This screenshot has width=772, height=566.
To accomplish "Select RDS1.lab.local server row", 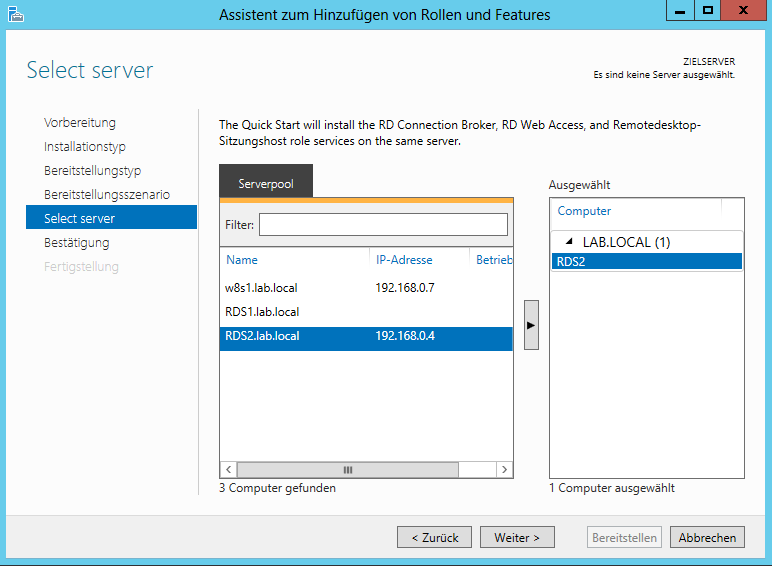I will (x=262, y=312).
